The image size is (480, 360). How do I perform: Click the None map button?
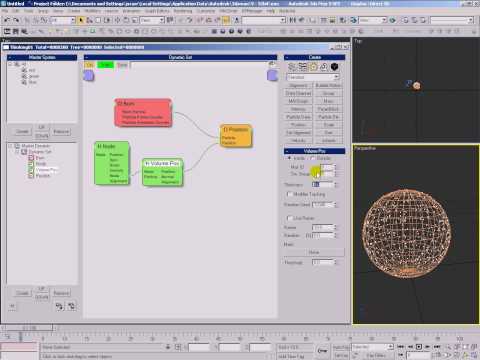click(314, 252)
